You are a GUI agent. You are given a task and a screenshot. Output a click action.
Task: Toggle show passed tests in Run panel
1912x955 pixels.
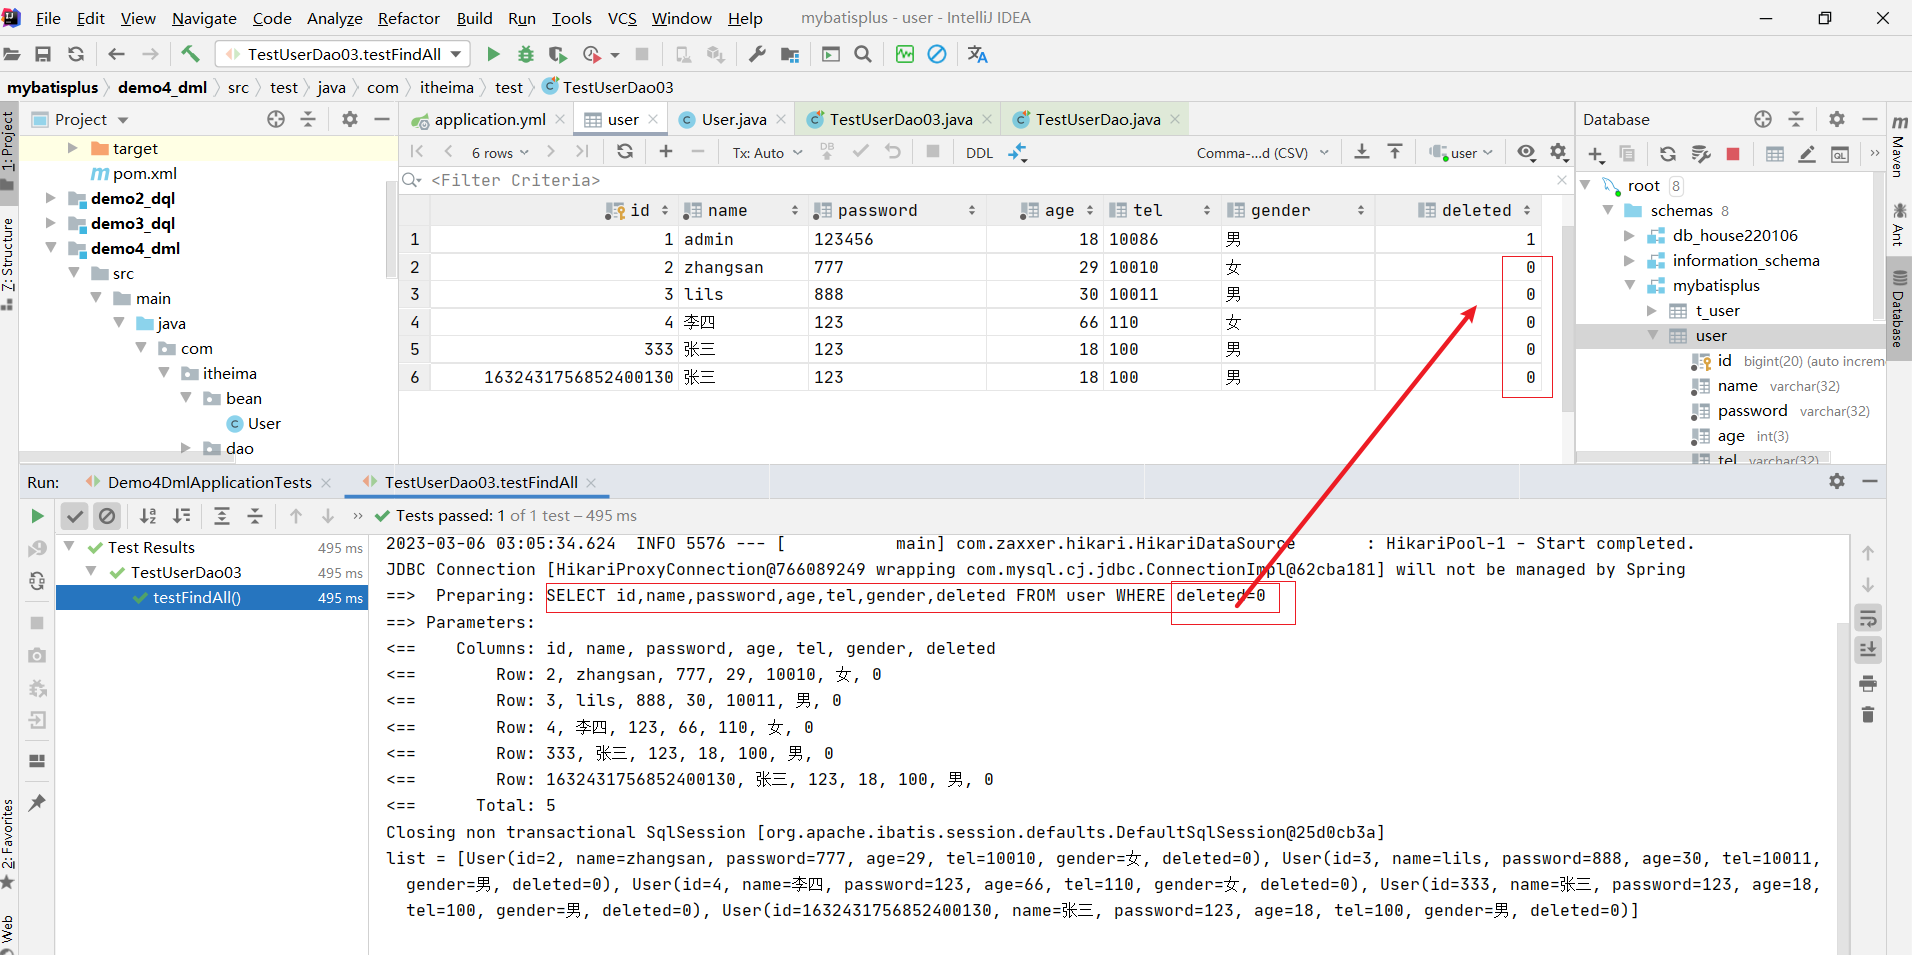tap(74, 516)
